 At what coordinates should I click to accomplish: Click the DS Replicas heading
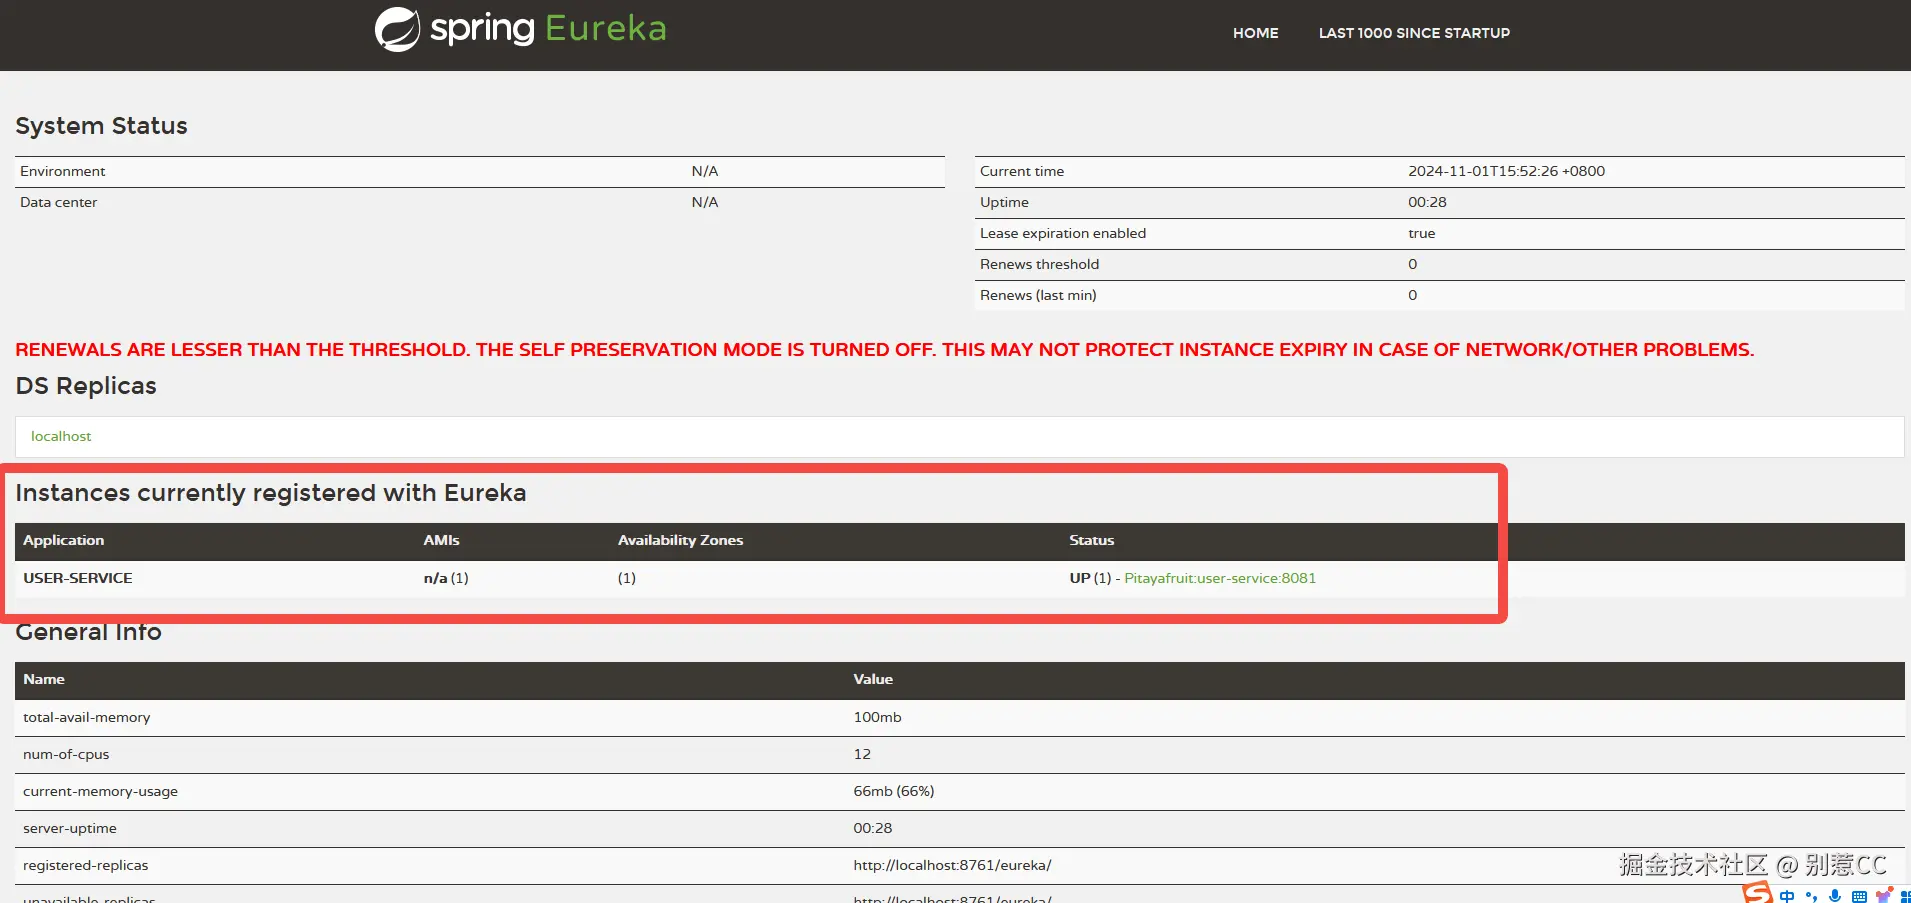click(x=86, y=386)
